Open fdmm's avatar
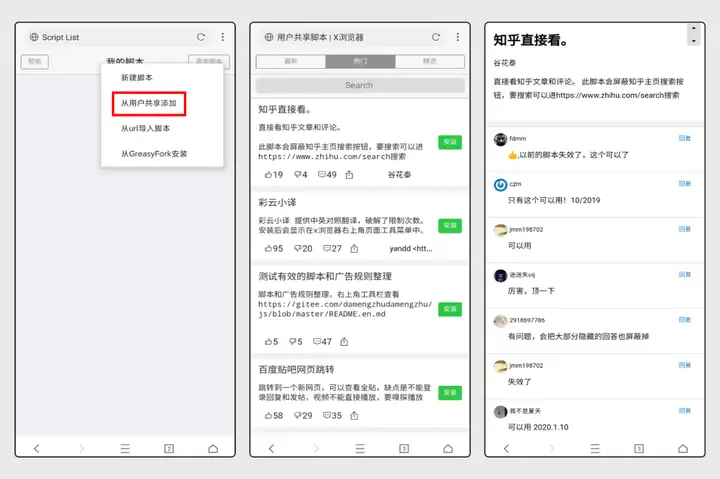 point(501,140)
